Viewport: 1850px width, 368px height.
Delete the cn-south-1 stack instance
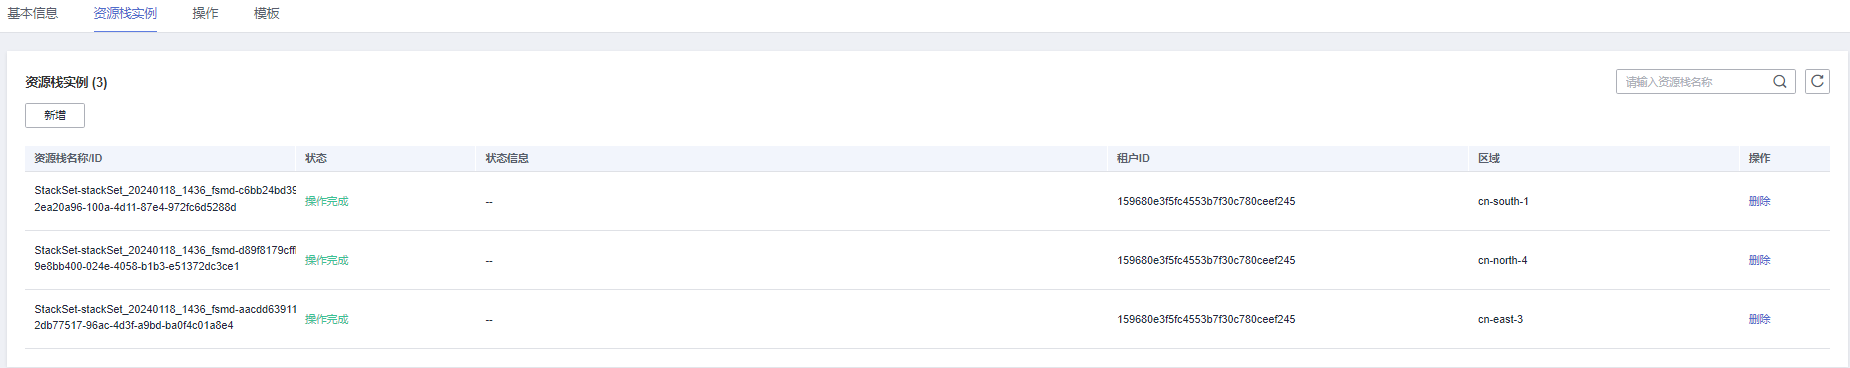click(x=1759, y=201)
